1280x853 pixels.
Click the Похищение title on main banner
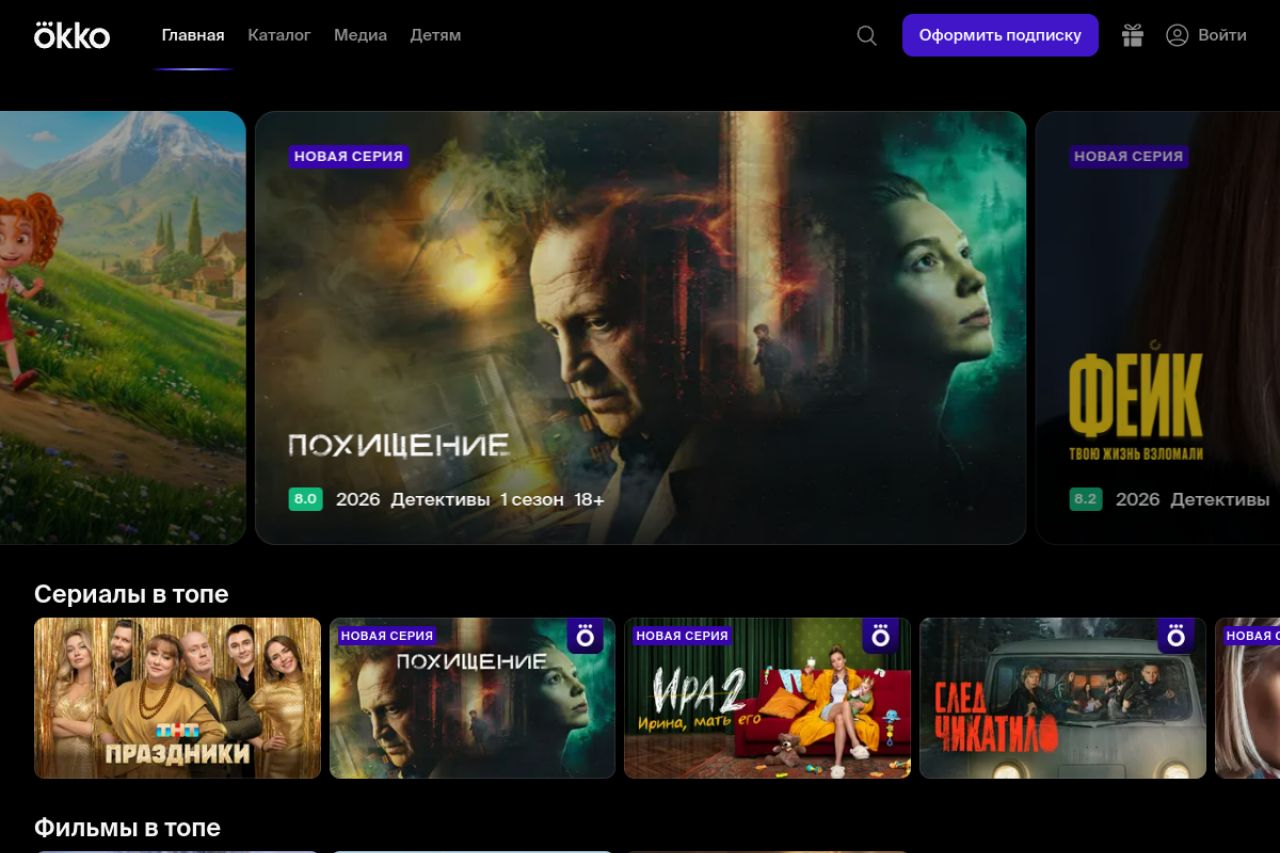pos(399,445)
